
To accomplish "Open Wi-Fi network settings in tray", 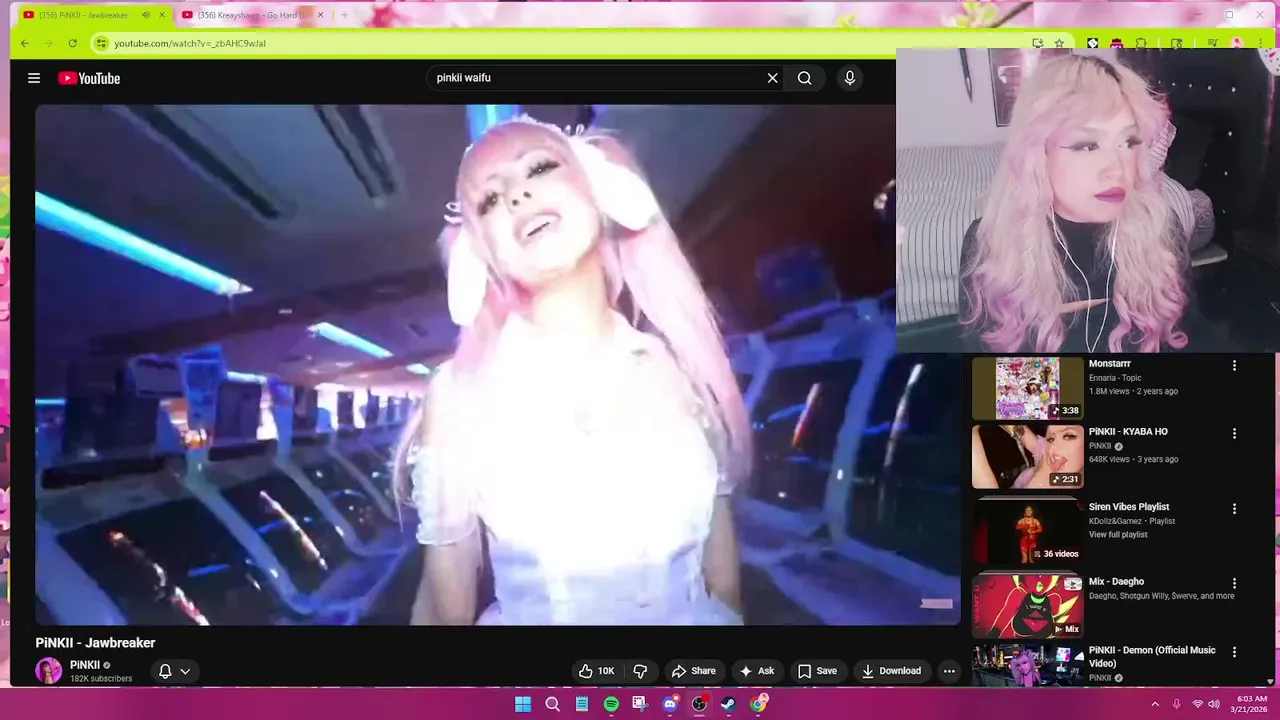I will point(1198,704).
